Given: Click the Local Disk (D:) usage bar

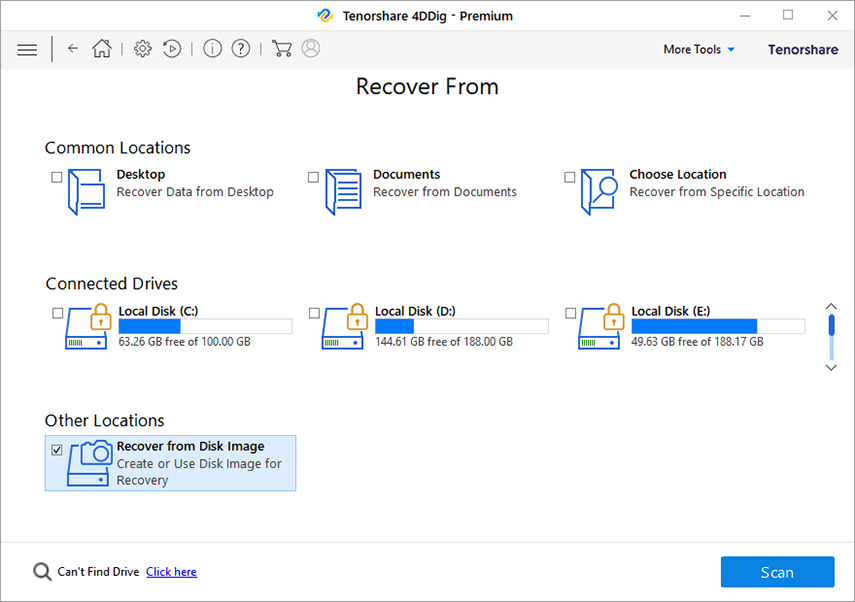Looking at the screenshot, I should click(461, 326).
